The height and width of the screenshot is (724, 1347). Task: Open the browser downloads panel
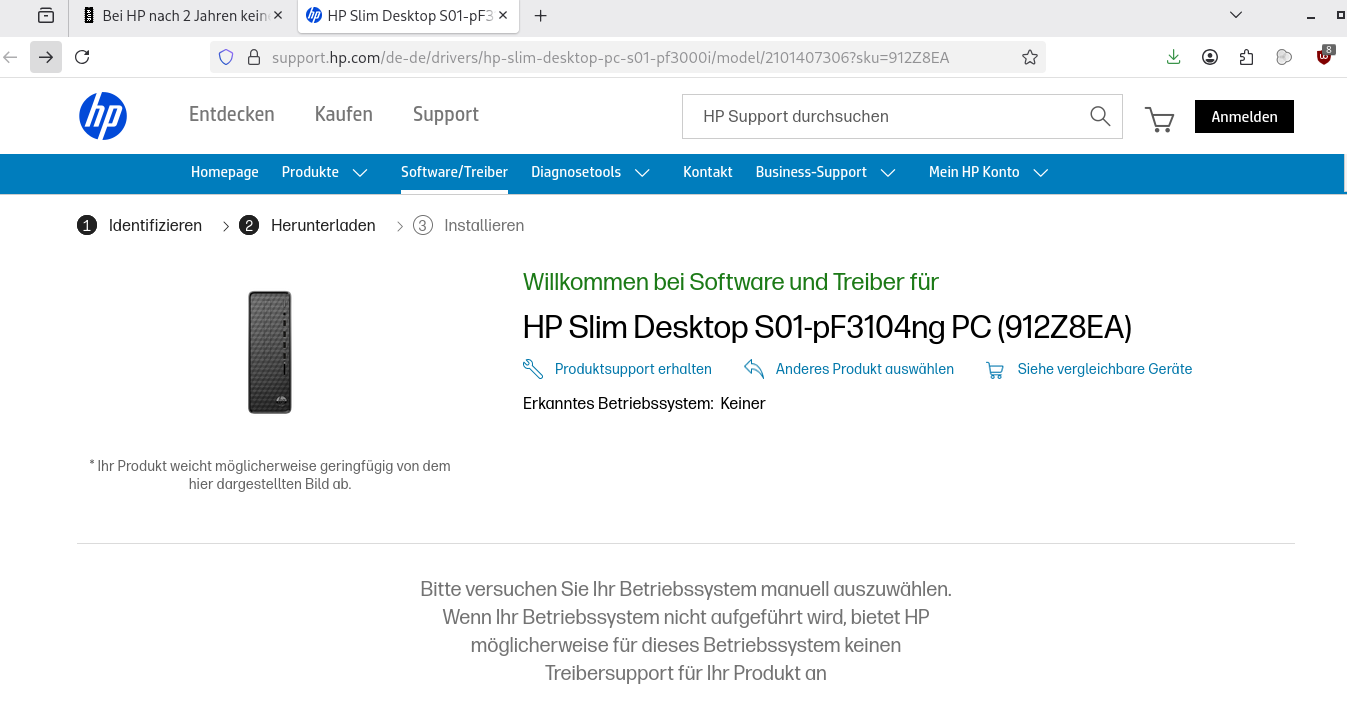pyautogui.click(x=1174, y=57)
